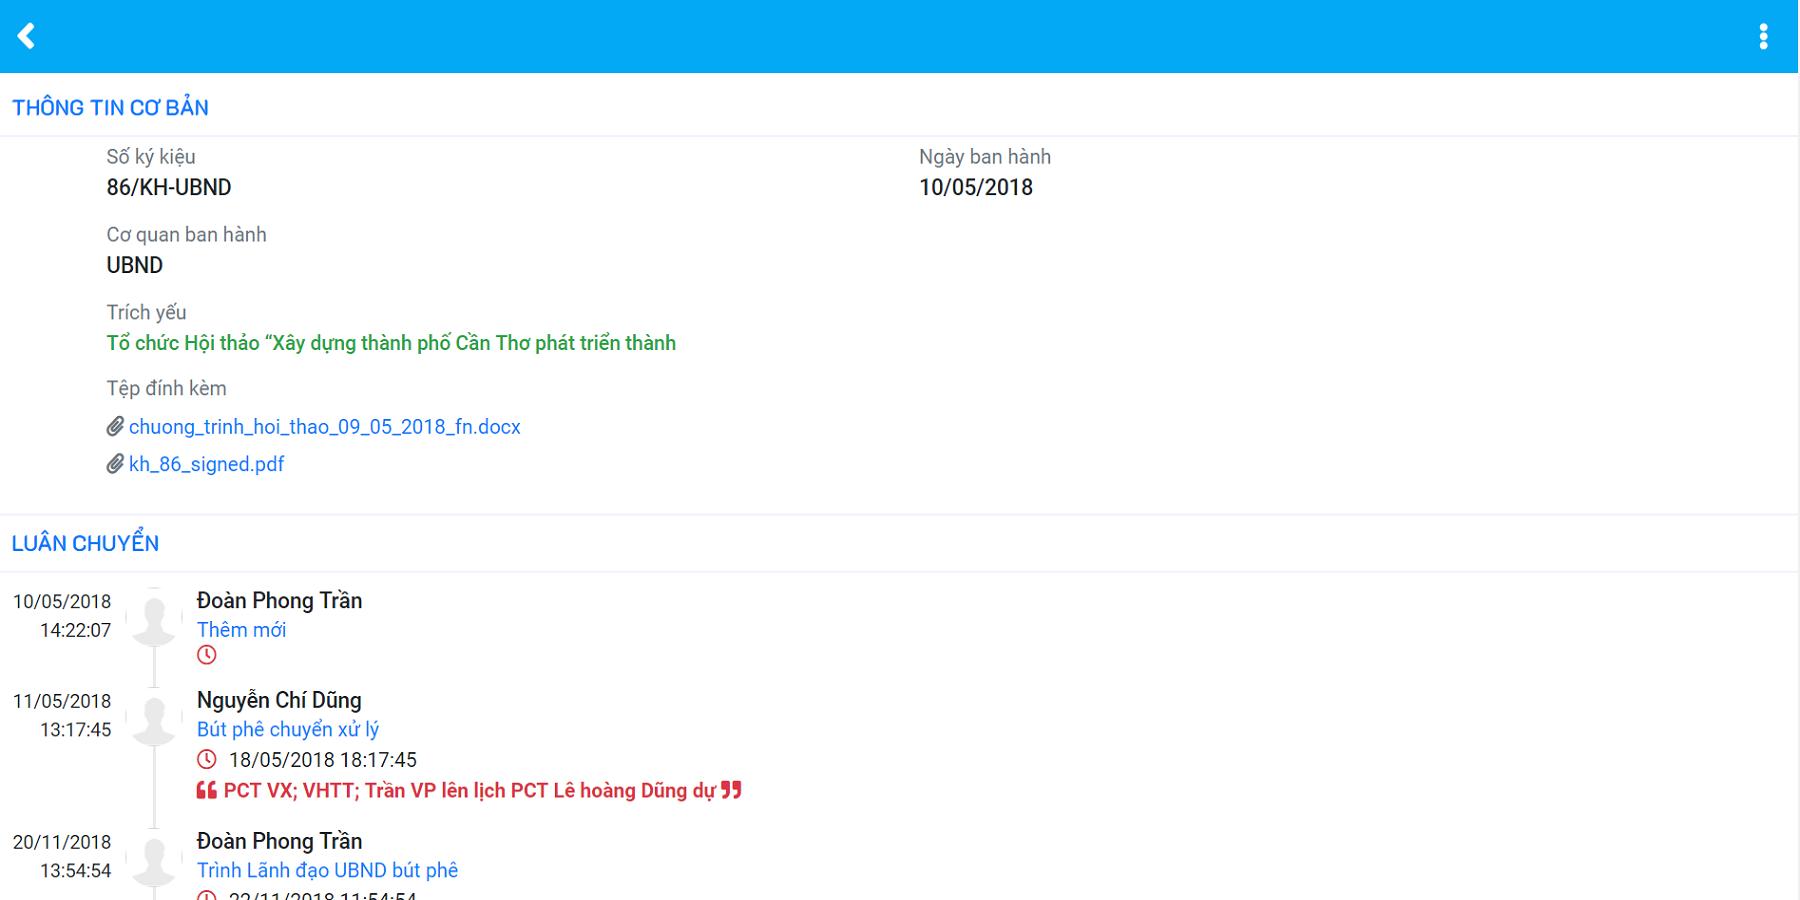Click clock icon next to 18/05/2018 18:17:45
1800x900 pixels.
tap(207, 759)
